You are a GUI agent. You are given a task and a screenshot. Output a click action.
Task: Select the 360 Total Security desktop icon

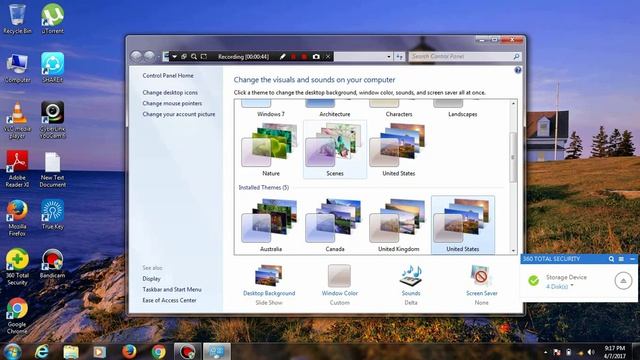pyautogui.click(x=17, y=267)
